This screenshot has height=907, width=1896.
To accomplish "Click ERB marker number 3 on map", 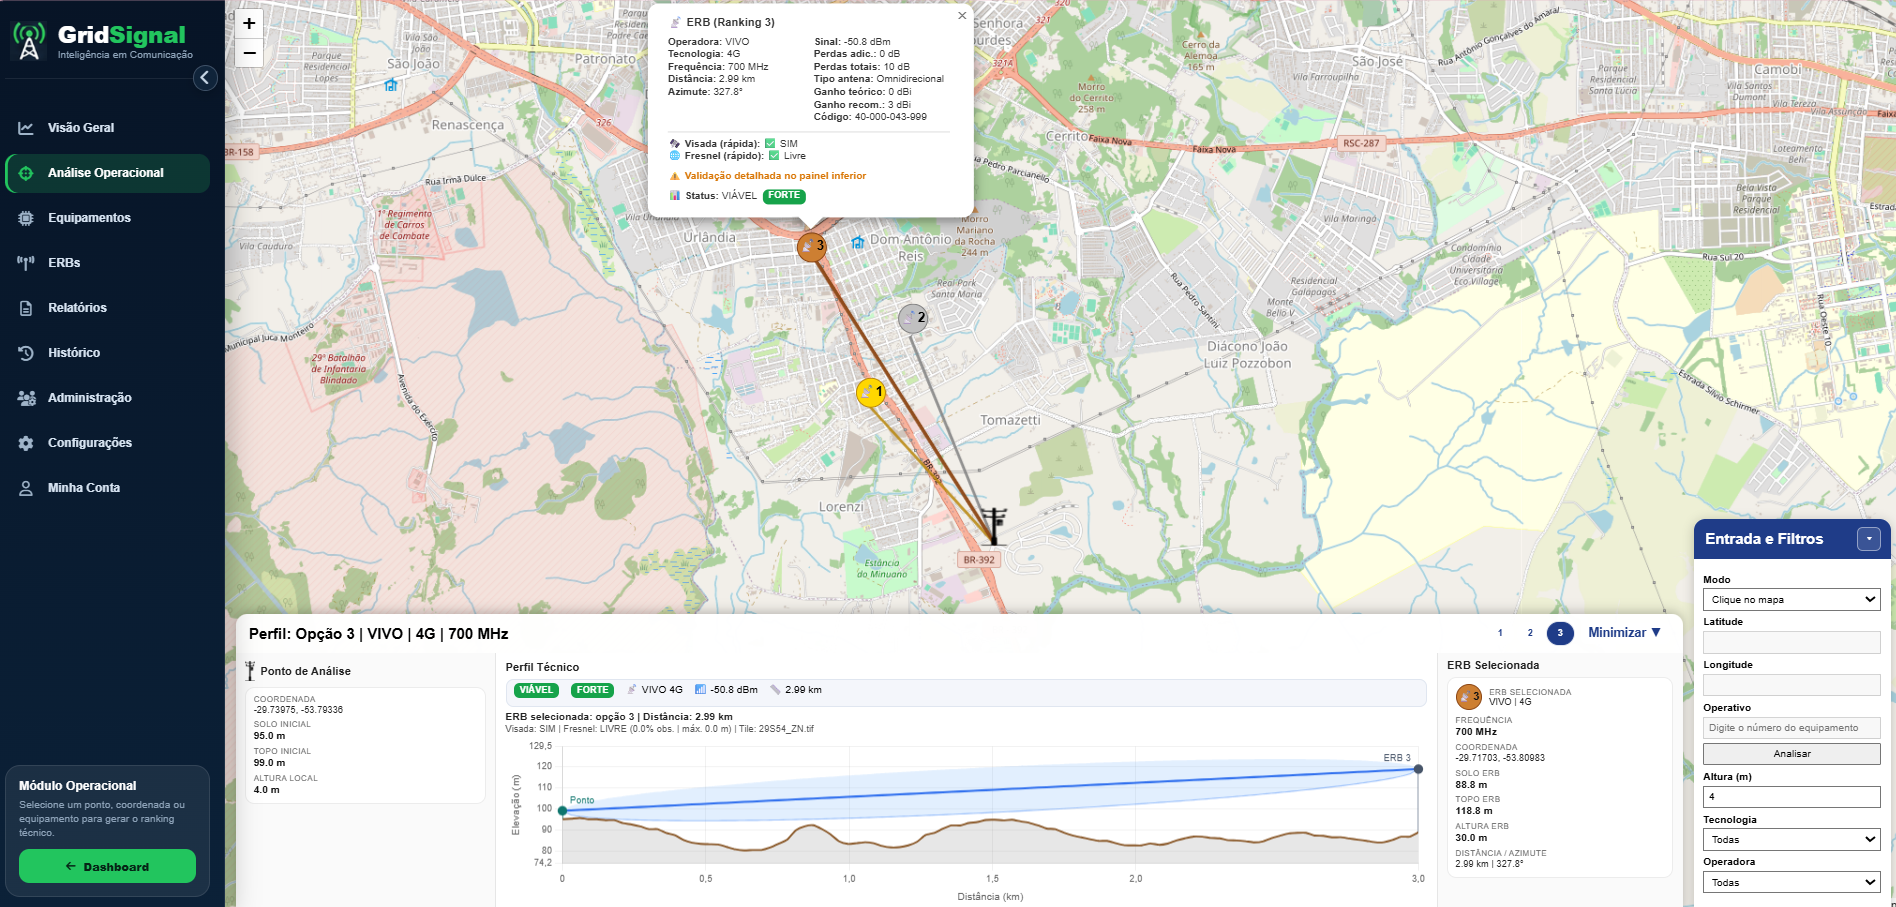I will (x=812, y=246).
